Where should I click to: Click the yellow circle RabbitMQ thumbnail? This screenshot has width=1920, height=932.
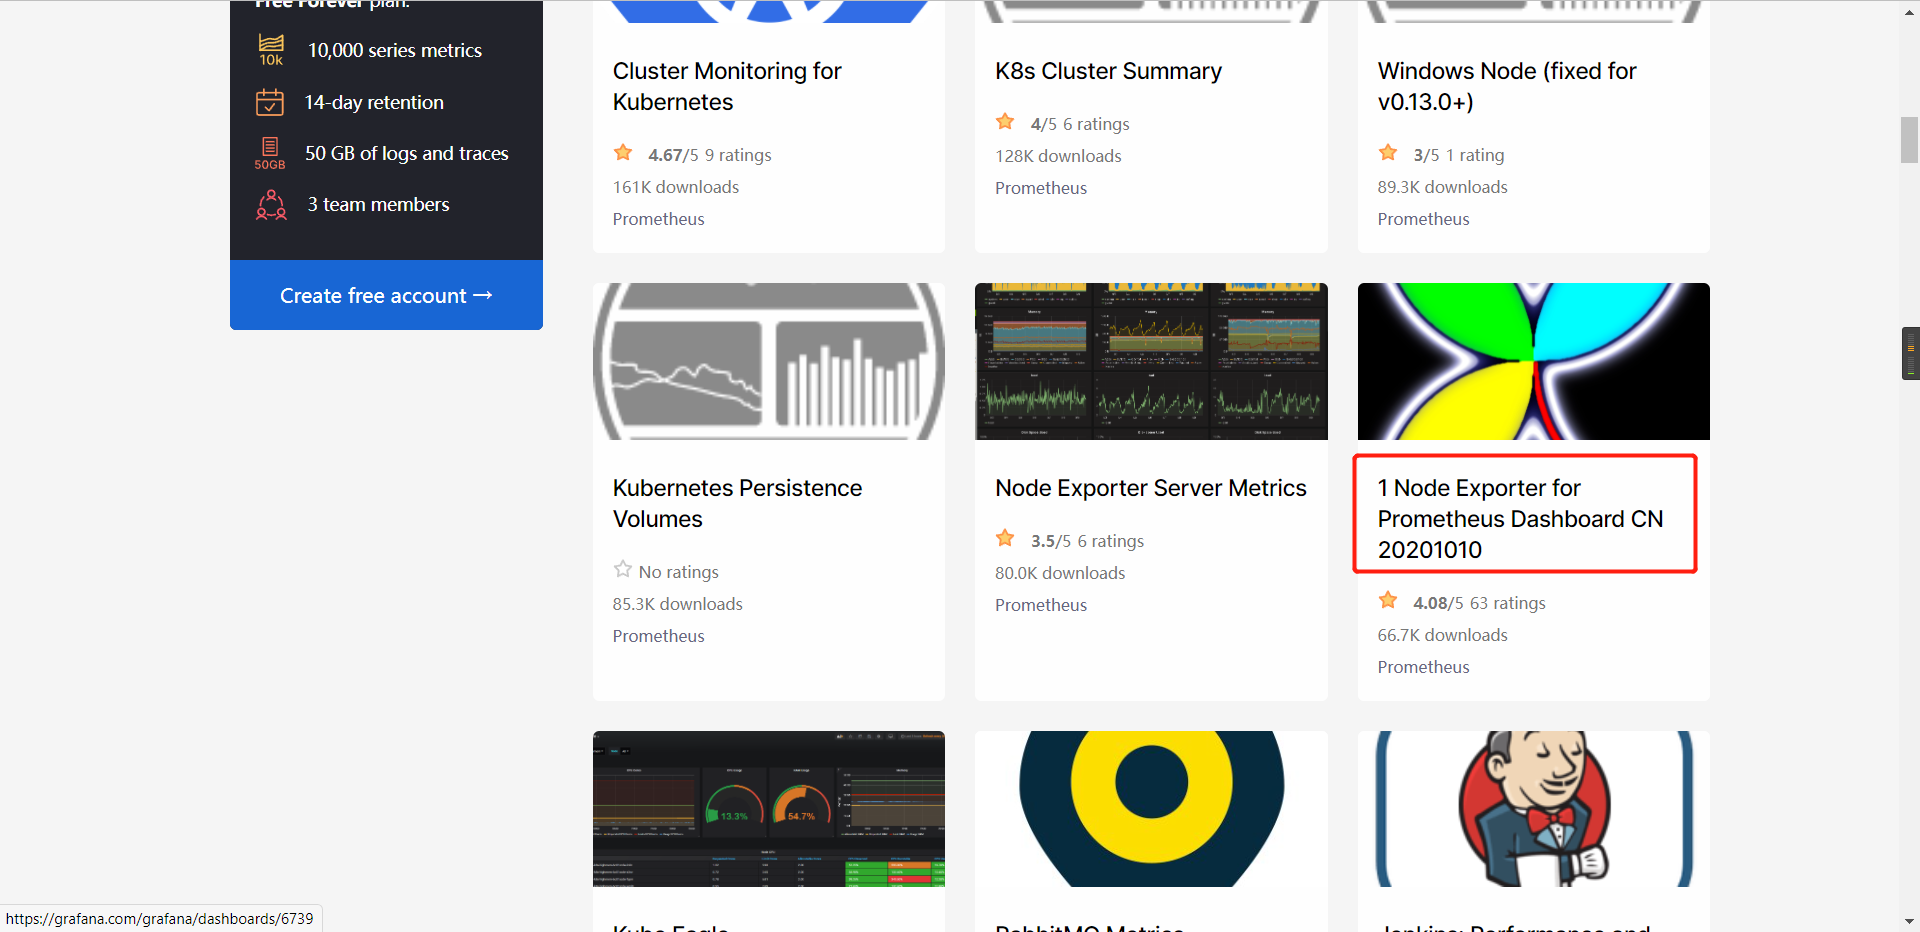tap(1151, 809)
